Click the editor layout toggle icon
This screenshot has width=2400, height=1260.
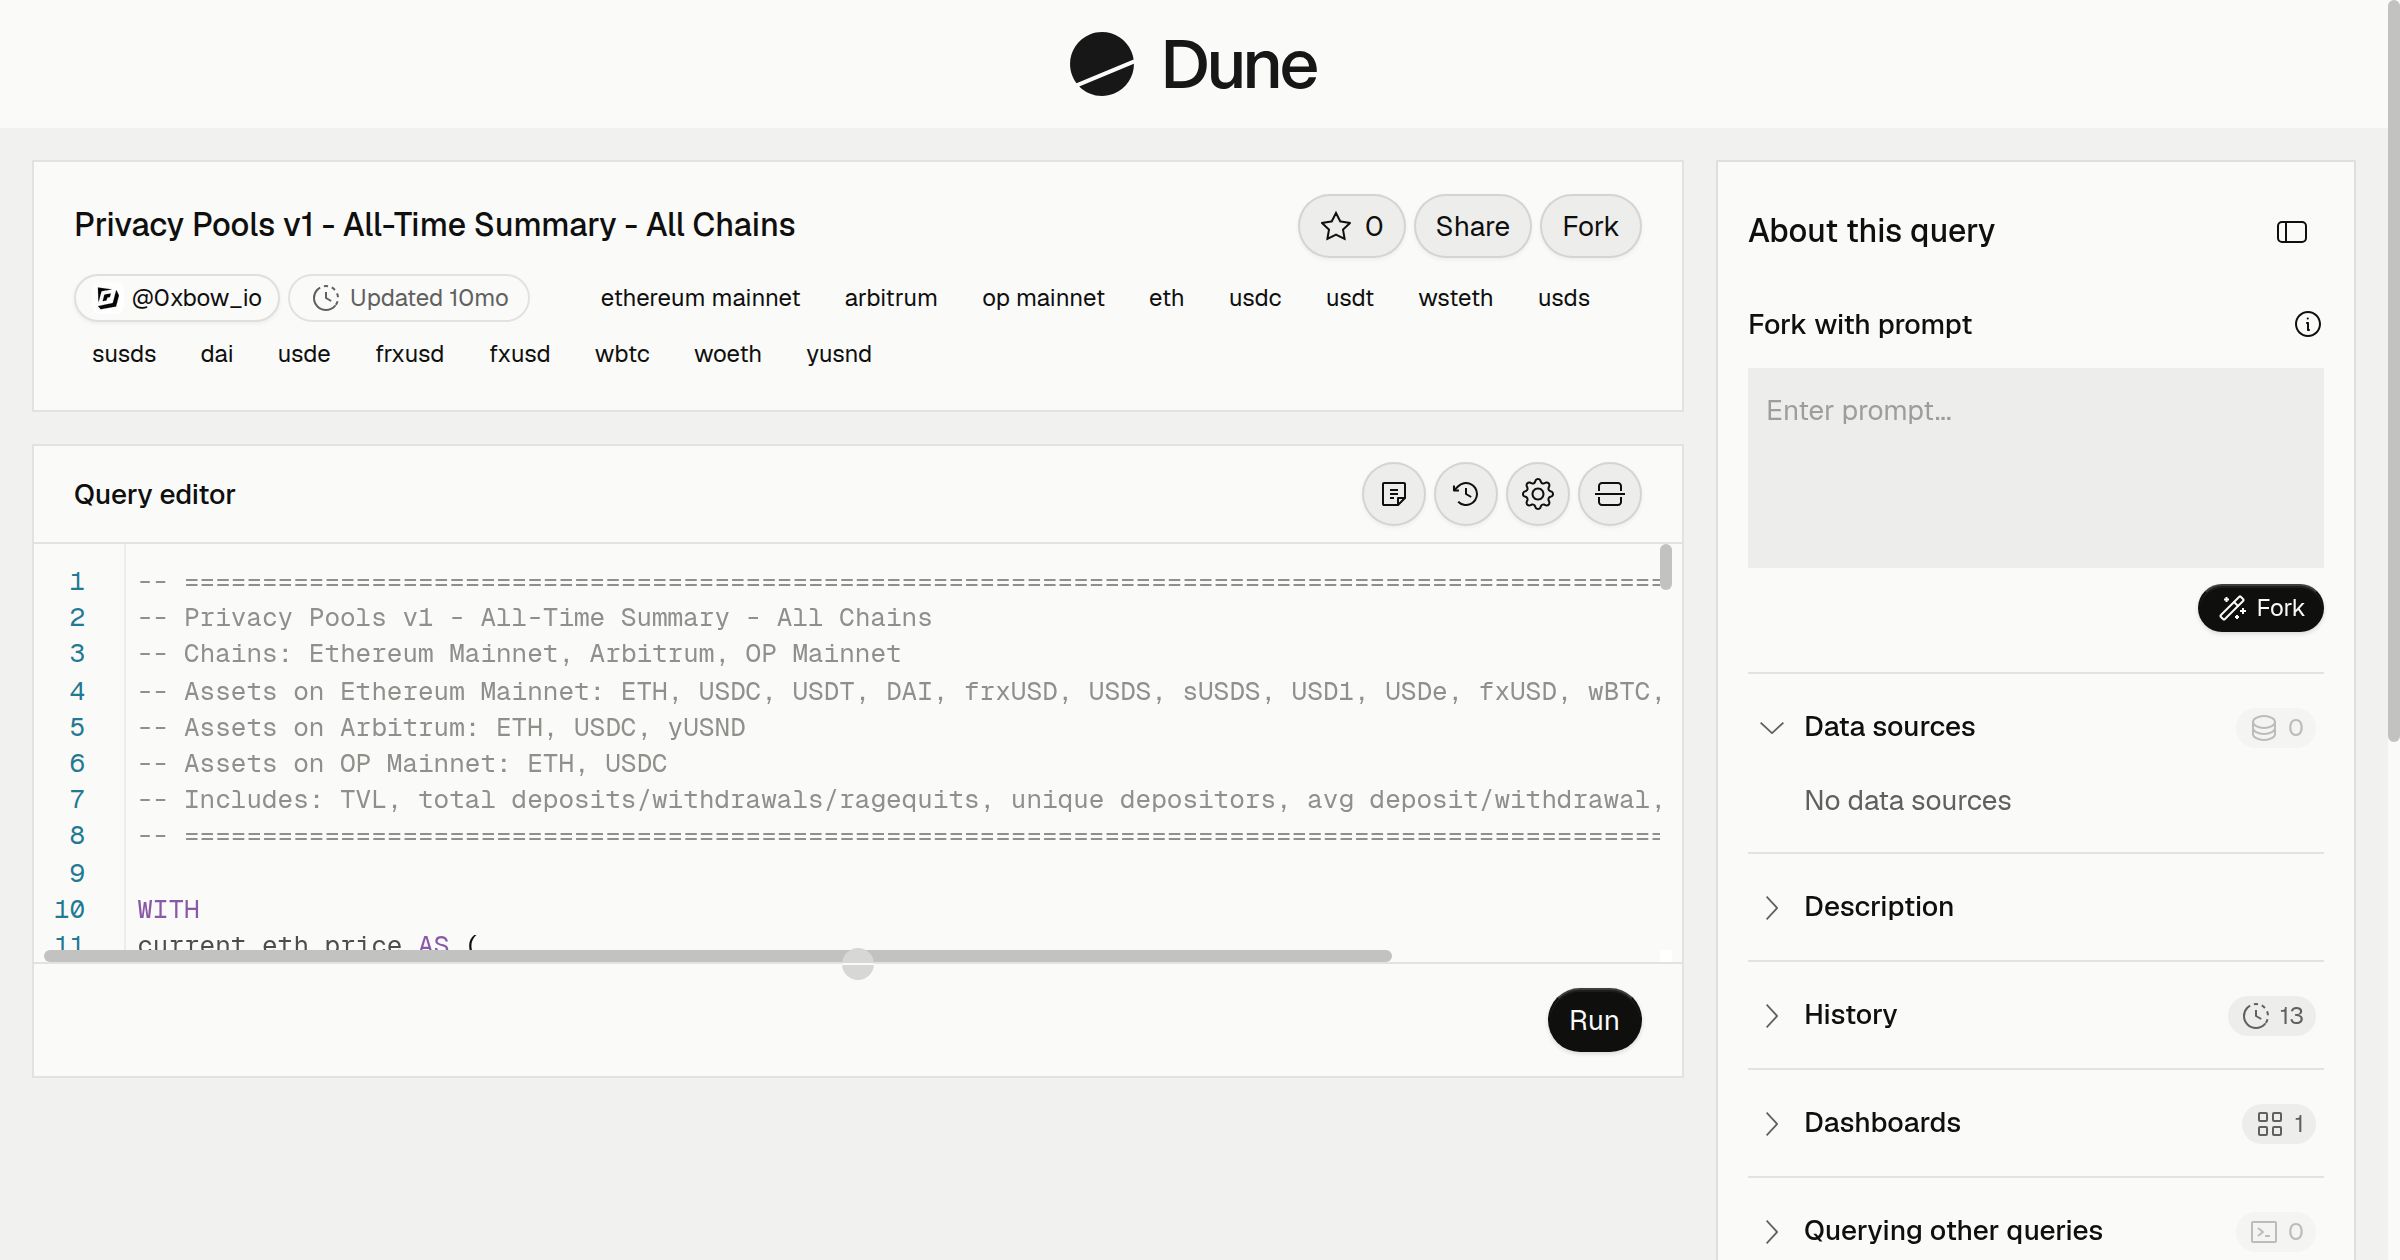(1610, 494)
